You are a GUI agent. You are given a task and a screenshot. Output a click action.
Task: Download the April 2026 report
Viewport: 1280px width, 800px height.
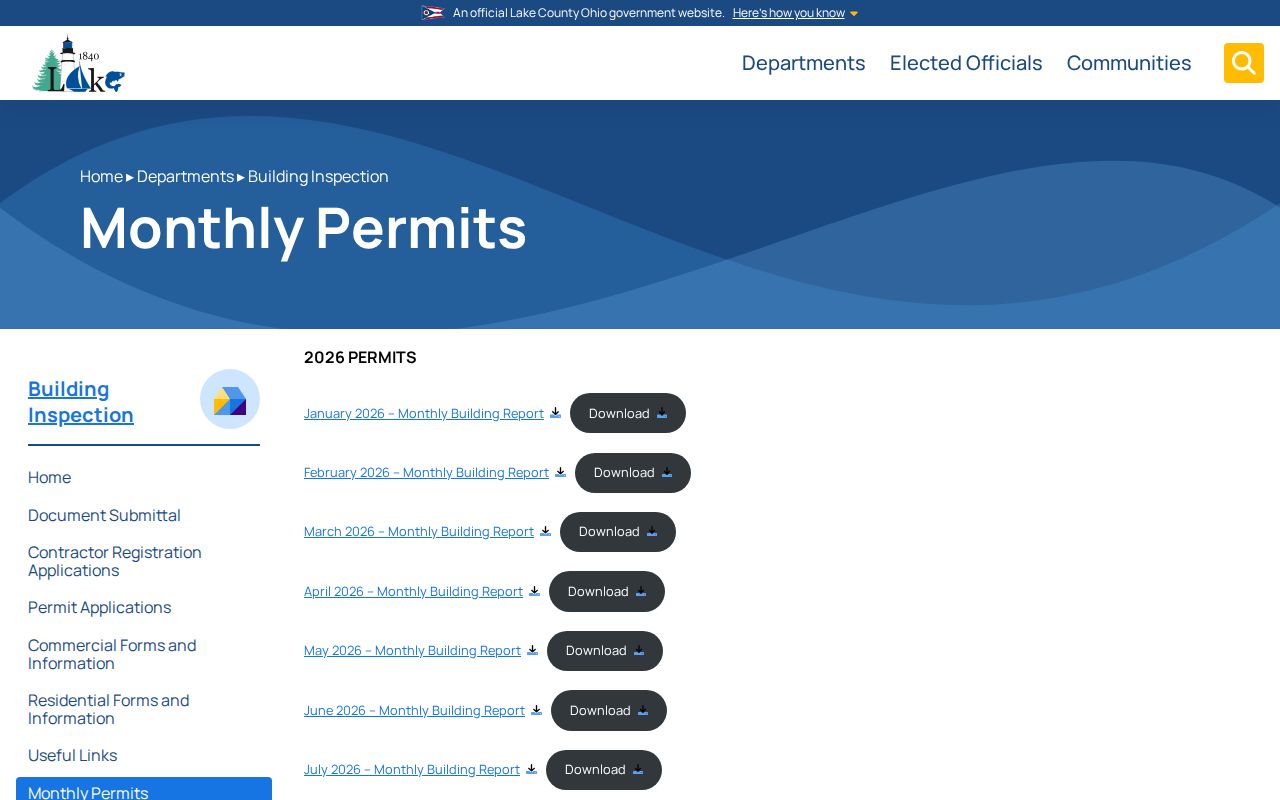(607, 591)
